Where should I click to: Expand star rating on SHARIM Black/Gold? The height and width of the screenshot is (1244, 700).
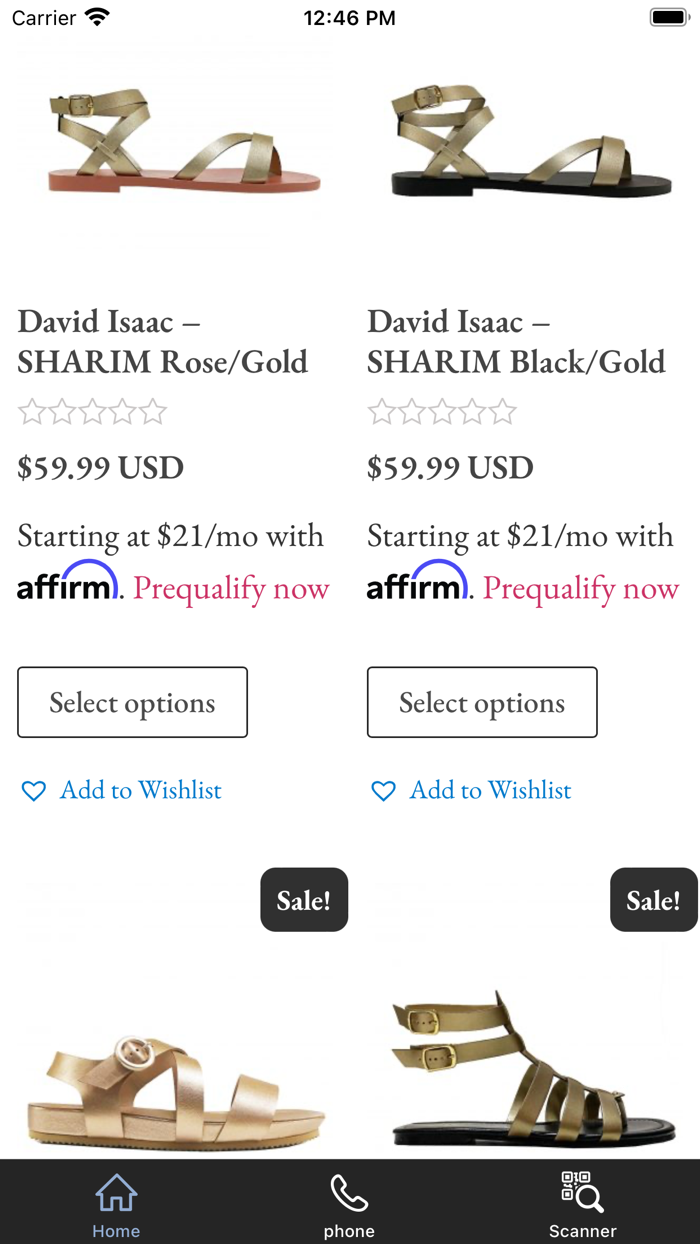click(442, 411)
